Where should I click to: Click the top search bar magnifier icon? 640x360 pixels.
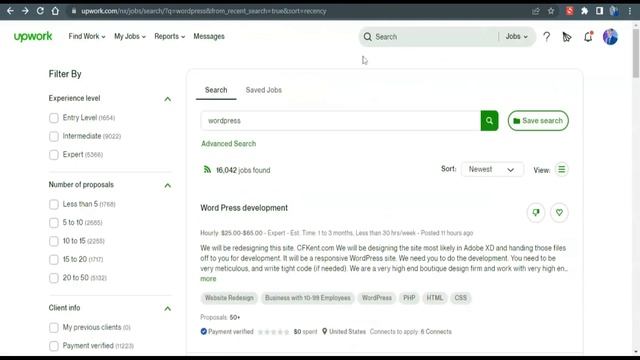[367, 37]
